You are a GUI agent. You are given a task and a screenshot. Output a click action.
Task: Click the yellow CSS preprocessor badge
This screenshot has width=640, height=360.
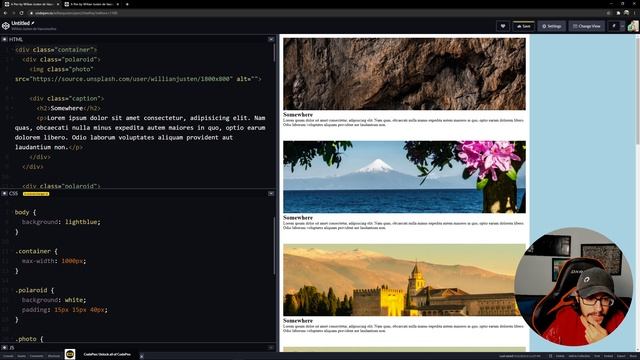(36, 194)
